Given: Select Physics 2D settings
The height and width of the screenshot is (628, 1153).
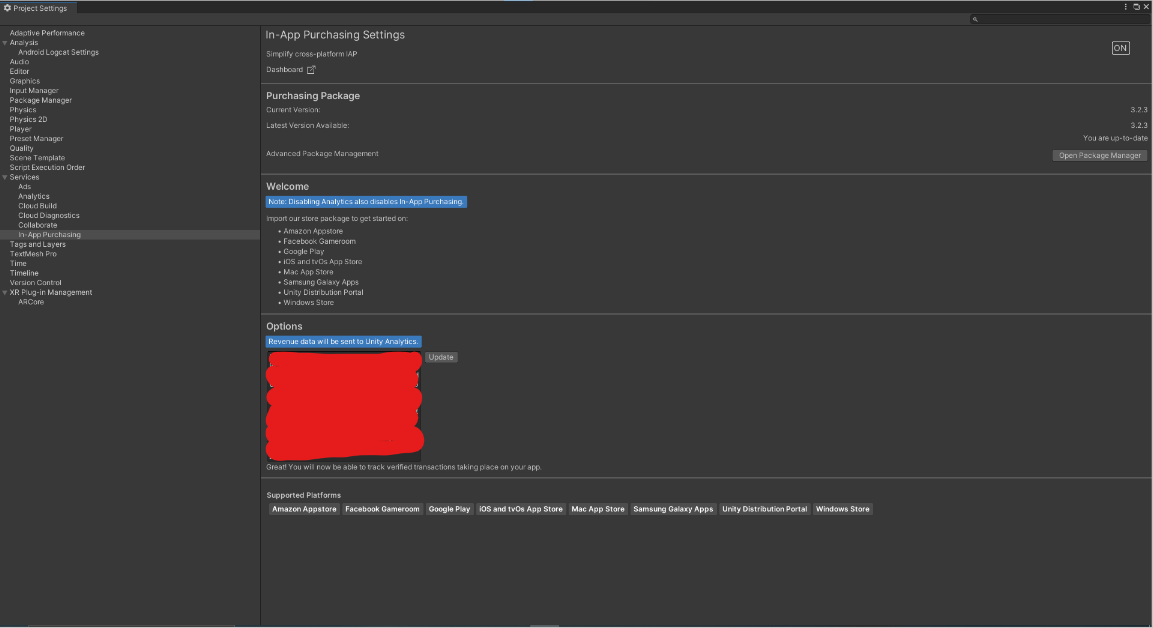Looking at the screenshot, I should pyautogui.click(x=28, y=119).
